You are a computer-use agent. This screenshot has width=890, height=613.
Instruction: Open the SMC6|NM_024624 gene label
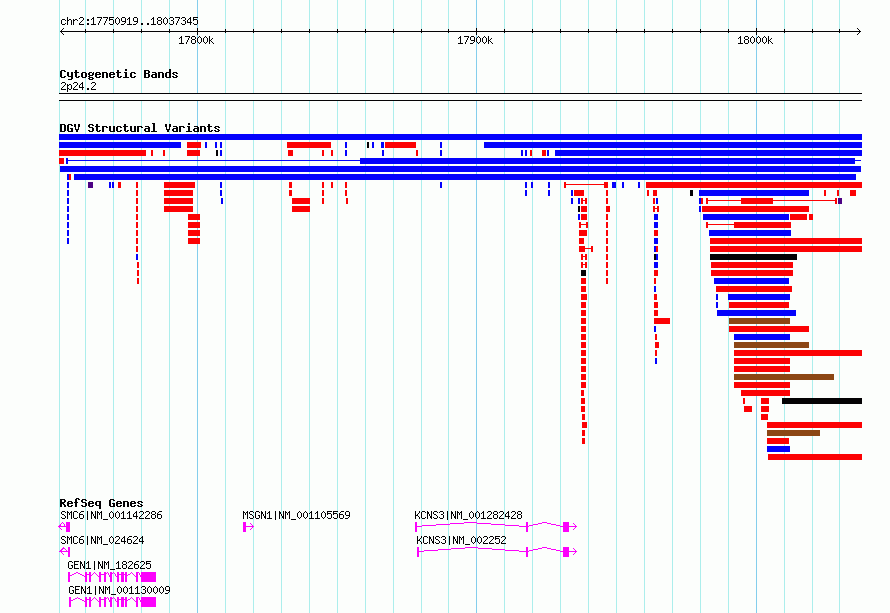coord(102,540)
